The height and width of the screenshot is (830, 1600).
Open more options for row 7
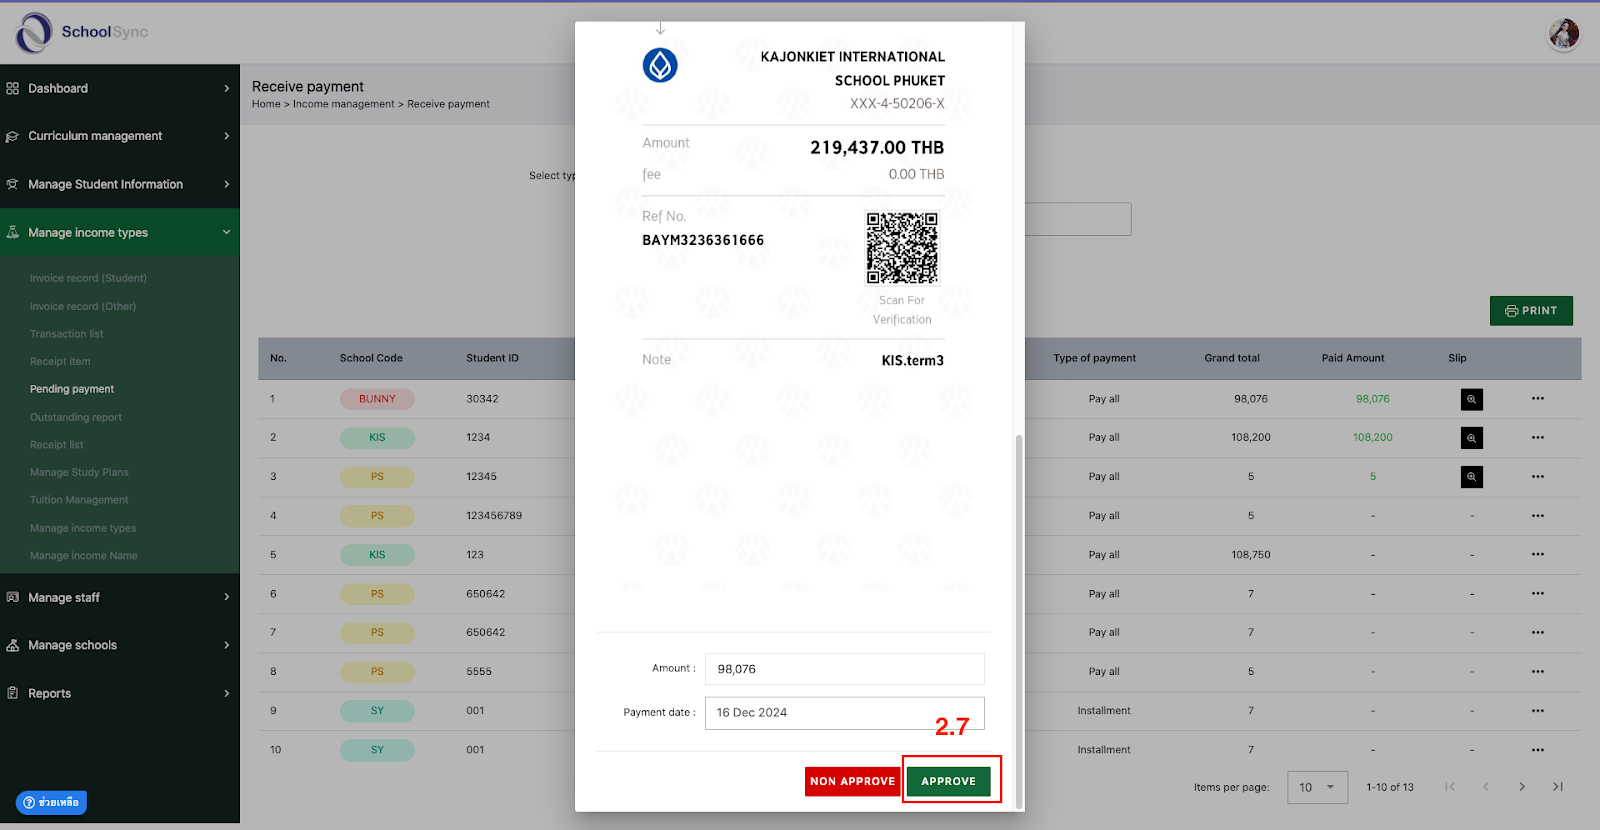[1538, 633]
